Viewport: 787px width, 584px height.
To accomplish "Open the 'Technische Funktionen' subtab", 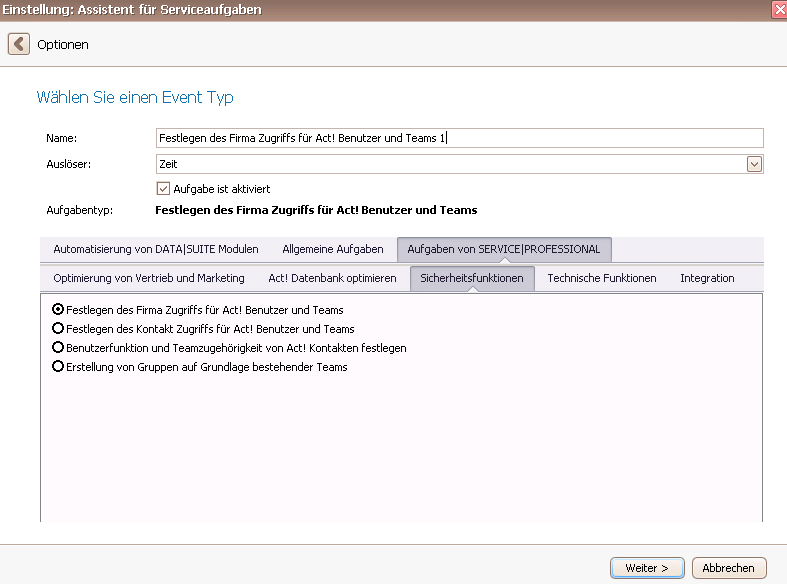I will [x=602, y=278].
